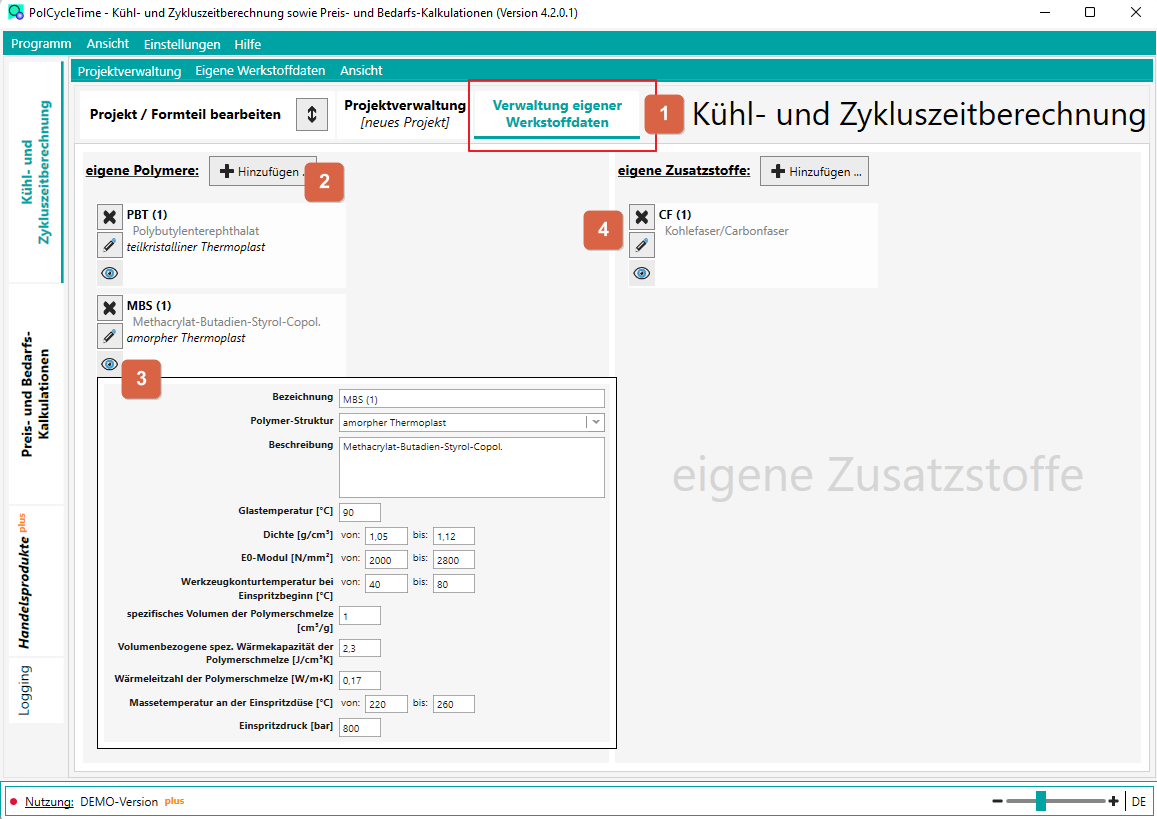Edit CF (1) additive with pencil icon
The height and width of the screenshot is (819, 1157).
click(642, 244)
